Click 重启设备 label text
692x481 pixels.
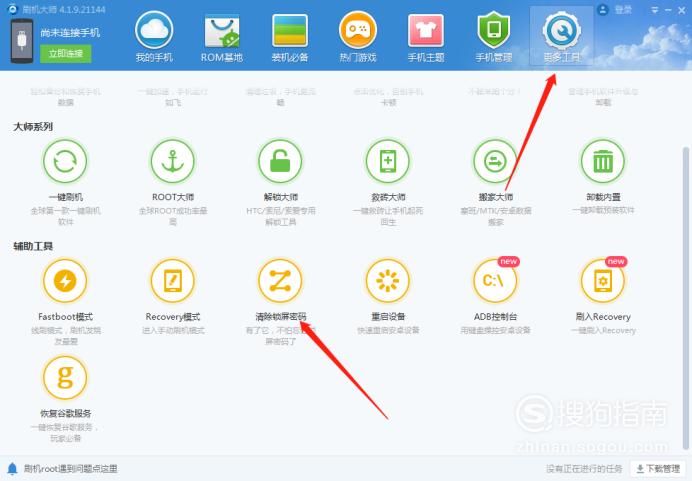(388, 317)
